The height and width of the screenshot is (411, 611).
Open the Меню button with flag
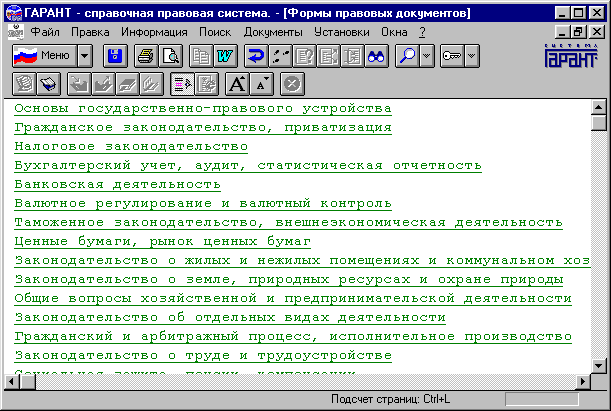click(x=44, y=56)
